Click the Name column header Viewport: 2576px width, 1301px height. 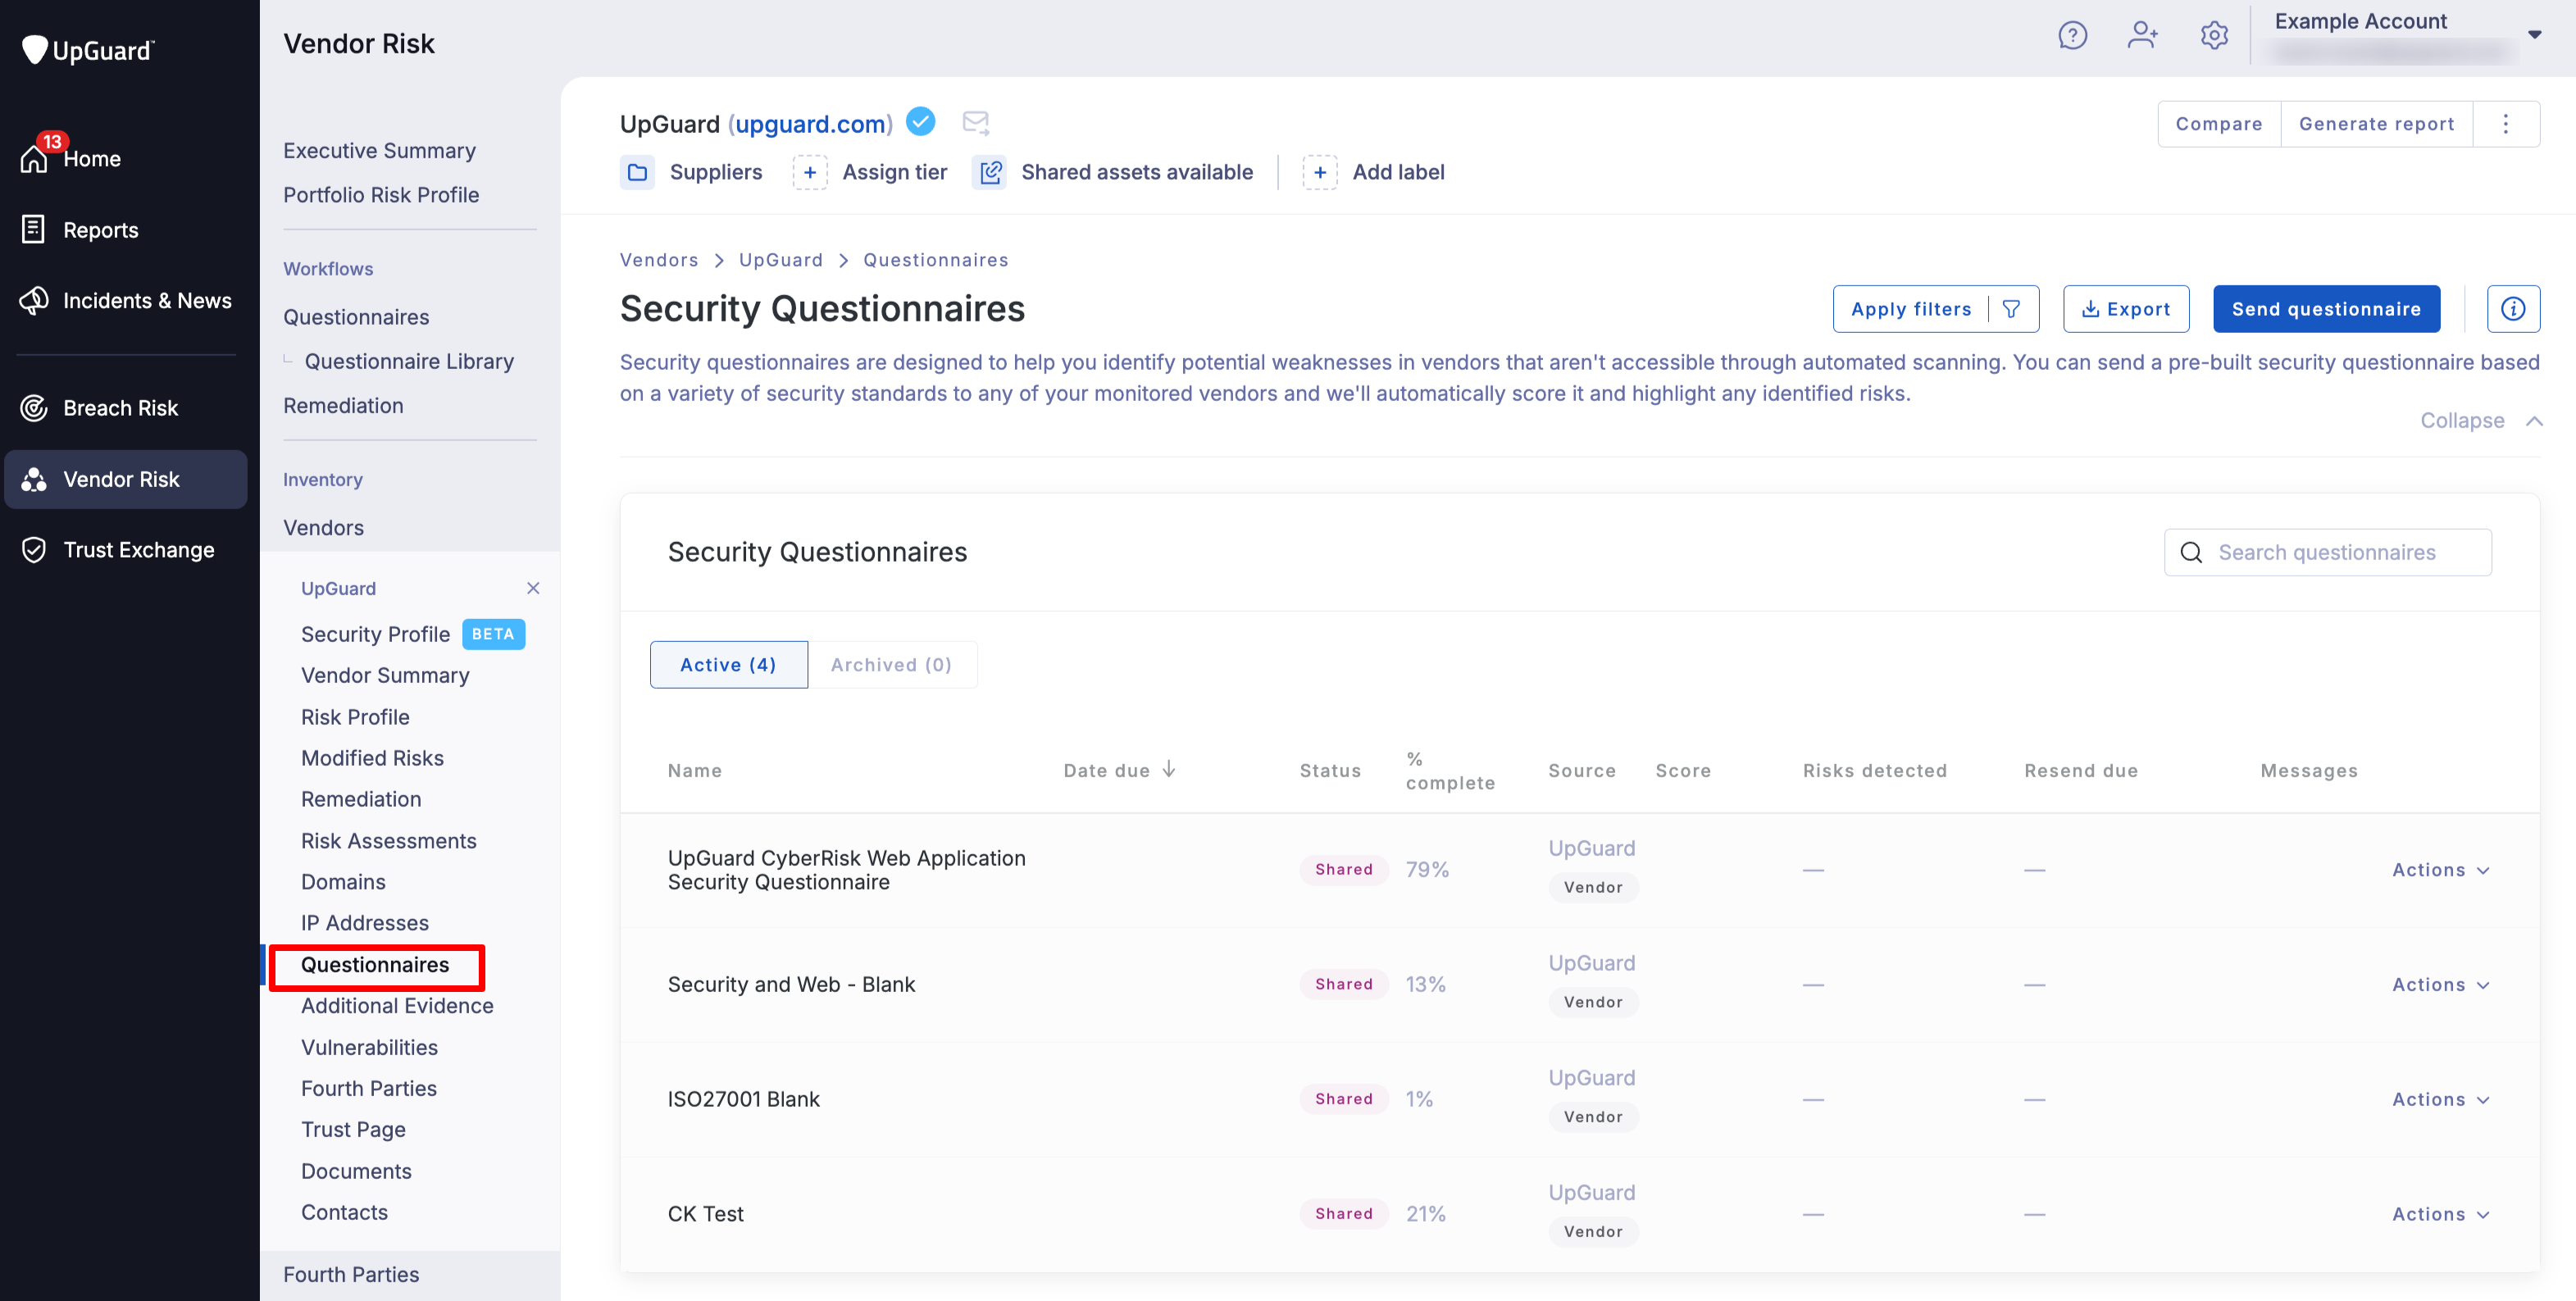[x=694, y=771]
